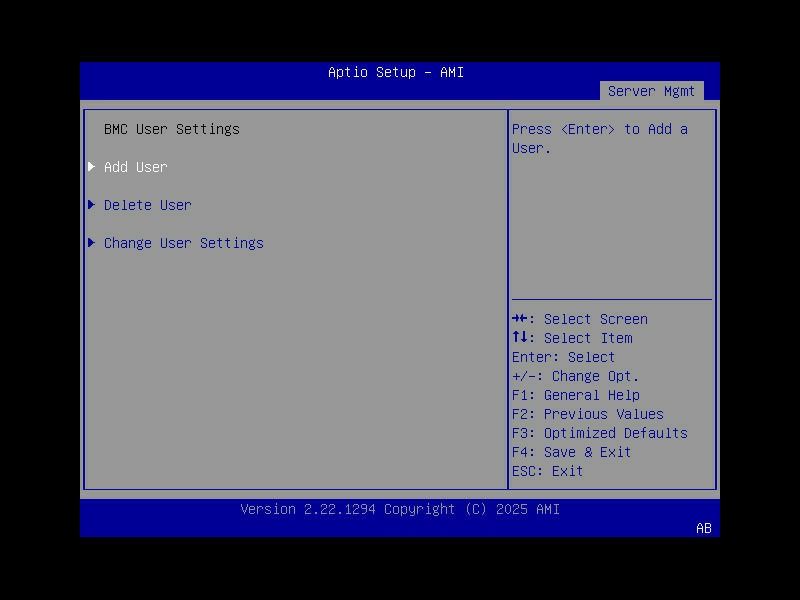Click the BMC User Settings heading
The width and height of the screenshot is (800, 600).
(x=173, y=129)
